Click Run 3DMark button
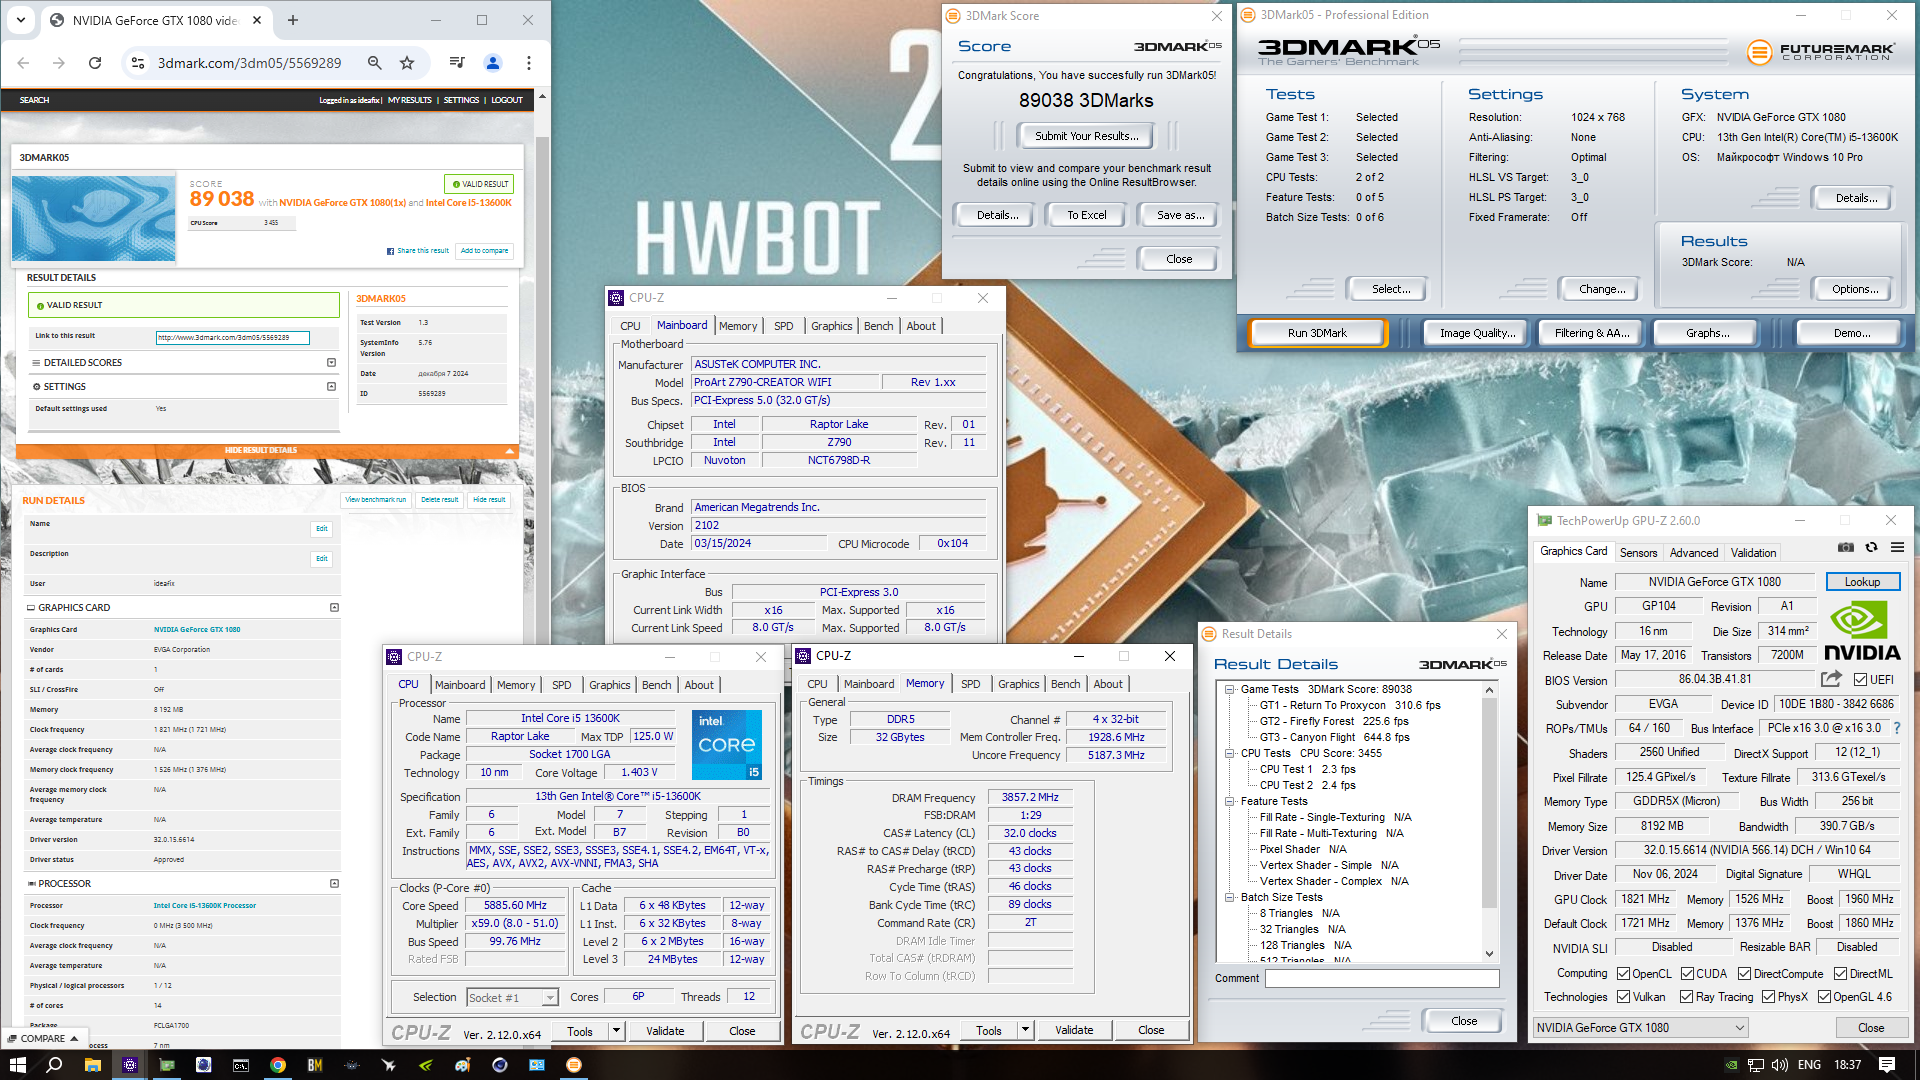The height and width of the screenshot is (1080, 1920). [1317, 333]
